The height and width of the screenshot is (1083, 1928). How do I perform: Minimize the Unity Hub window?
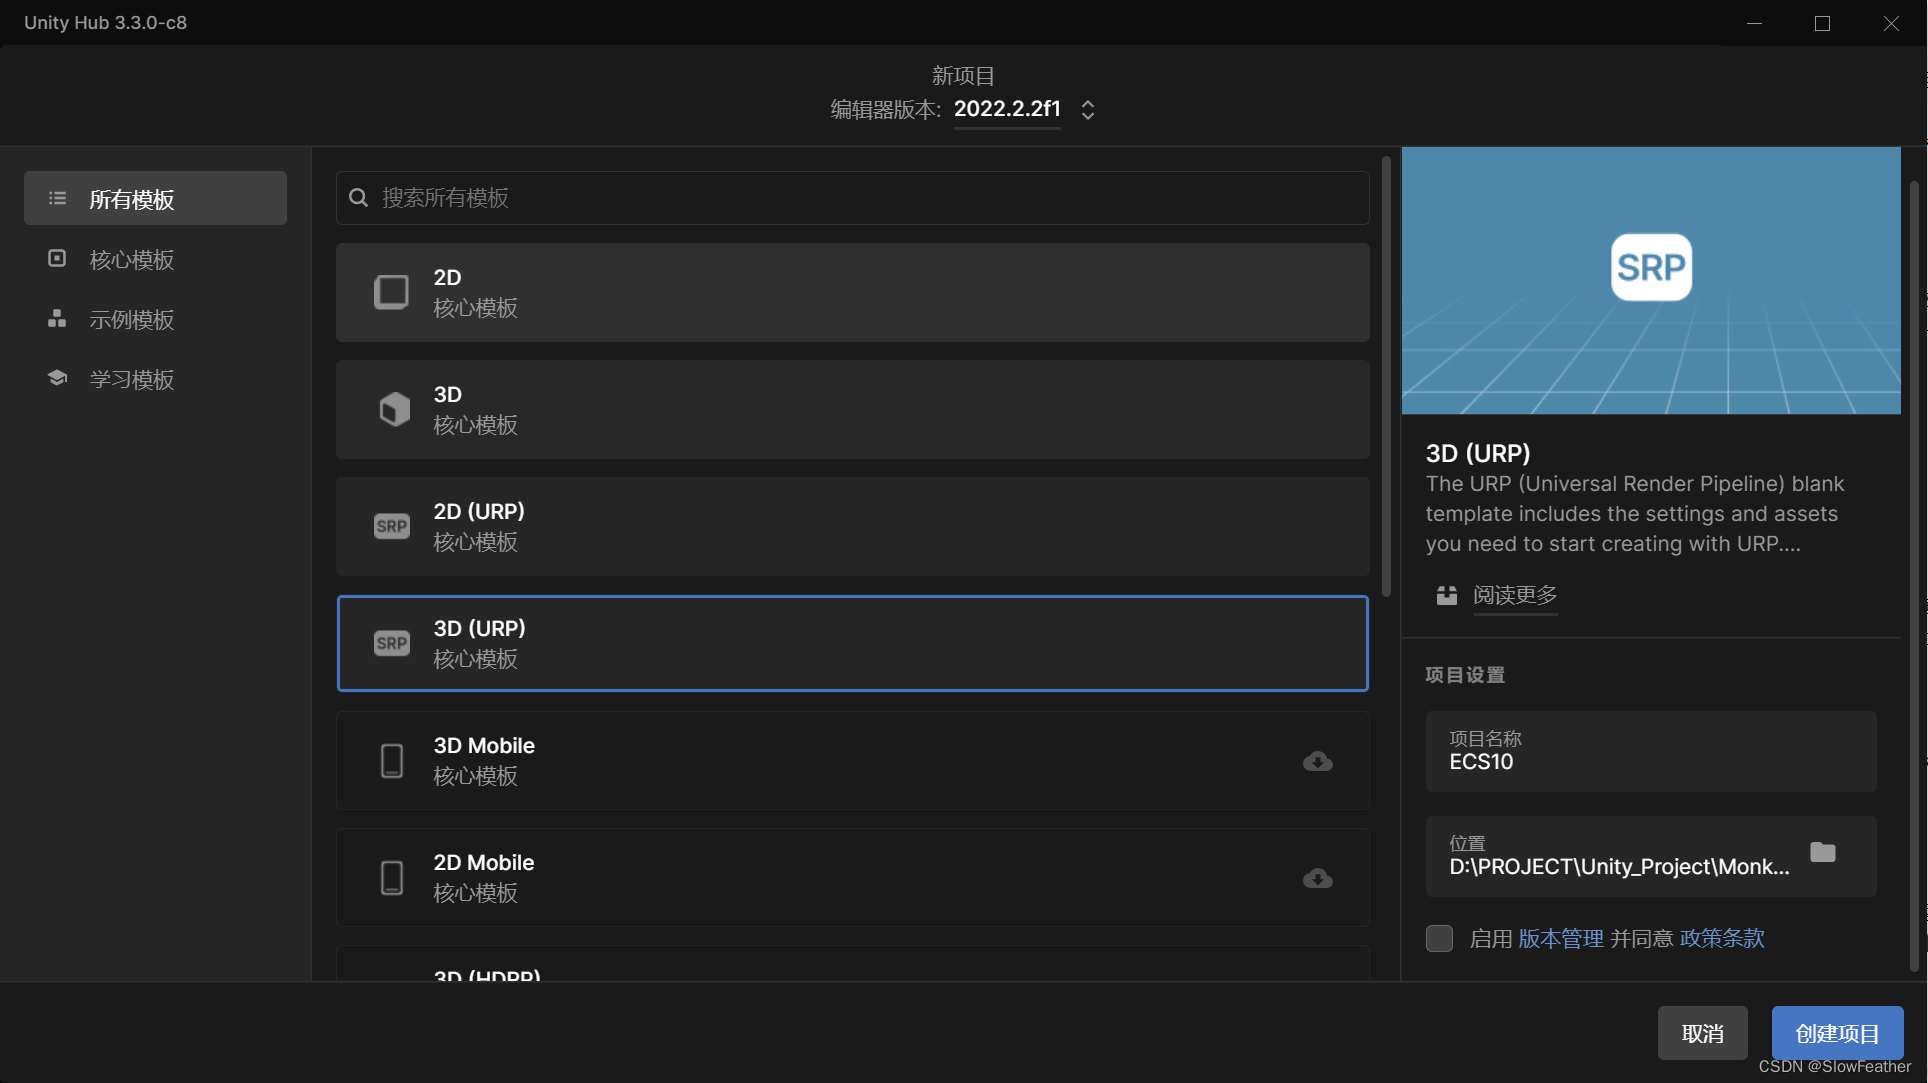(1754, 22)
